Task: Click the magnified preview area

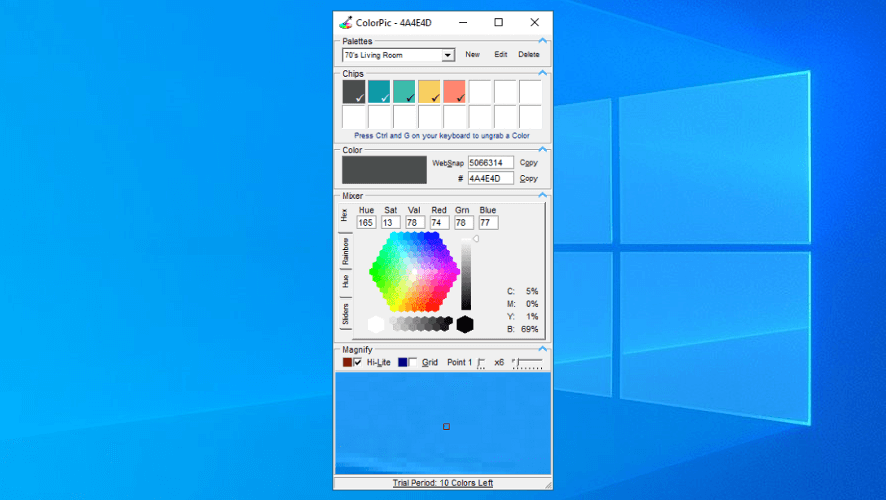Action: 442,423
